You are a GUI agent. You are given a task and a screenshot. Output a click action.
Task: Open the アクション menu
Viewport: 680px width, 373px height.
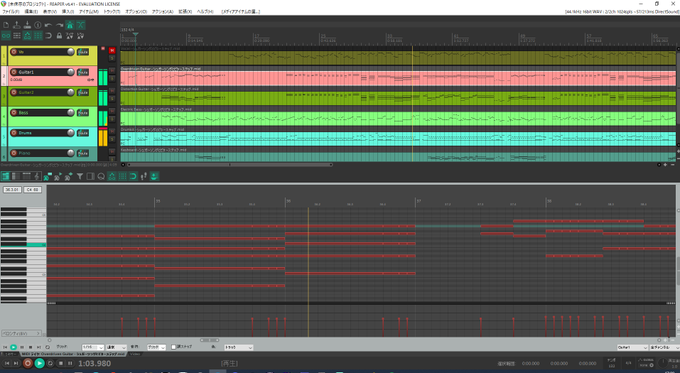(x=163, y=12)
